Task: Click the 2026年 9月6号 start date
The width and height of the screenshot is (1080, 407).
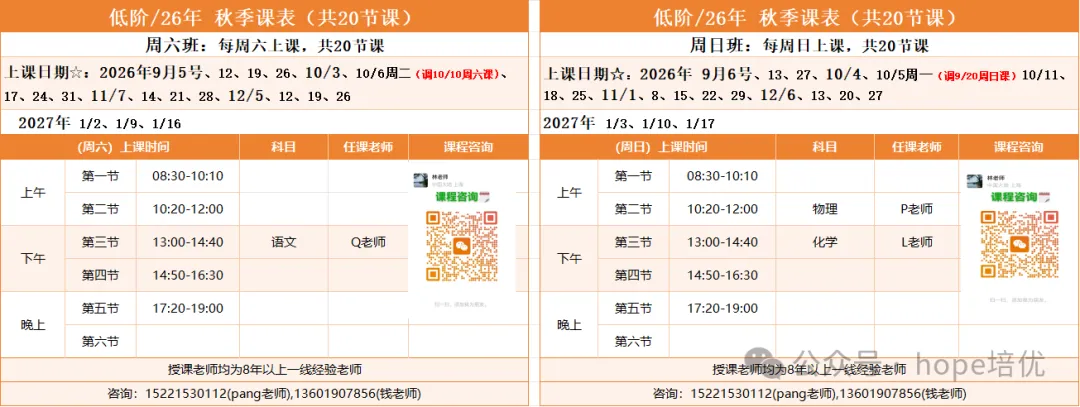Action: (694, 73)
